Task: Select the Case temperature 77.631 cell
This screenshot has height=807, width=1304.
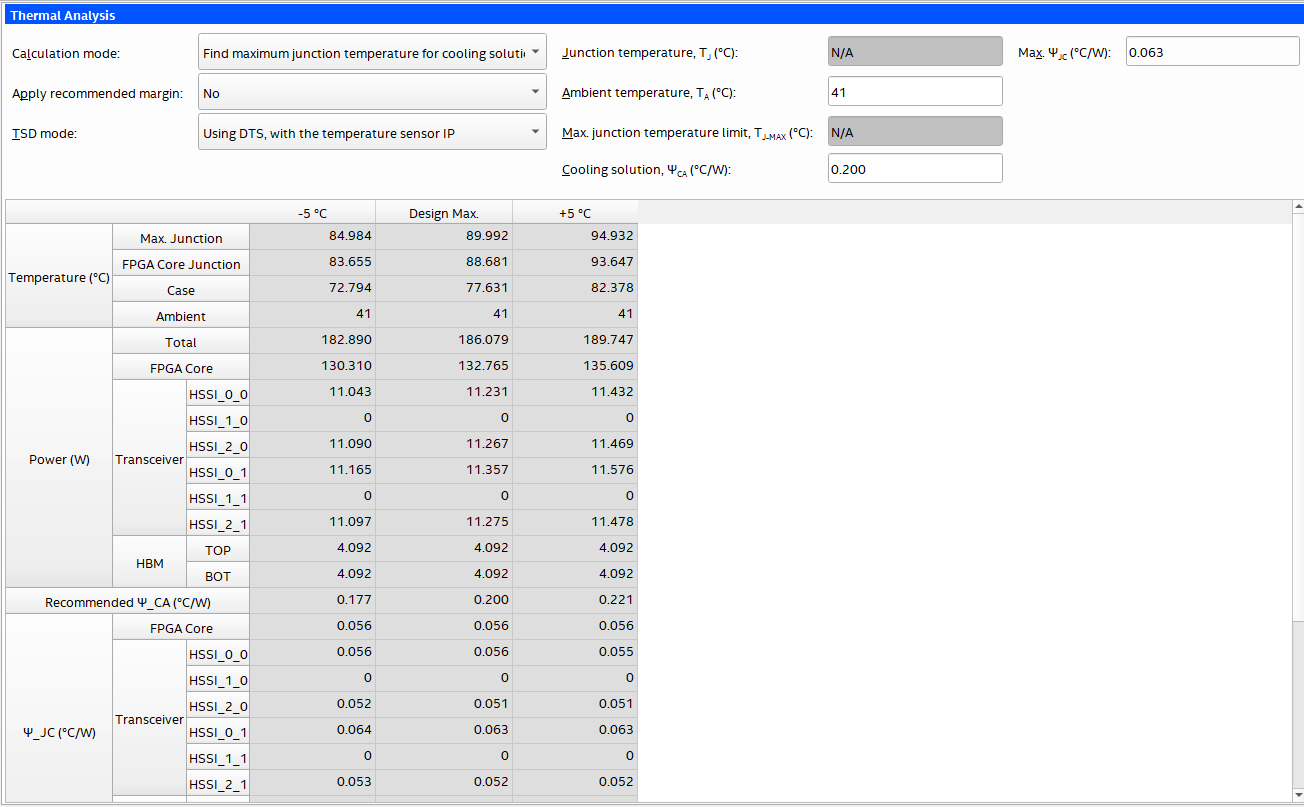Action: [443, 289]
